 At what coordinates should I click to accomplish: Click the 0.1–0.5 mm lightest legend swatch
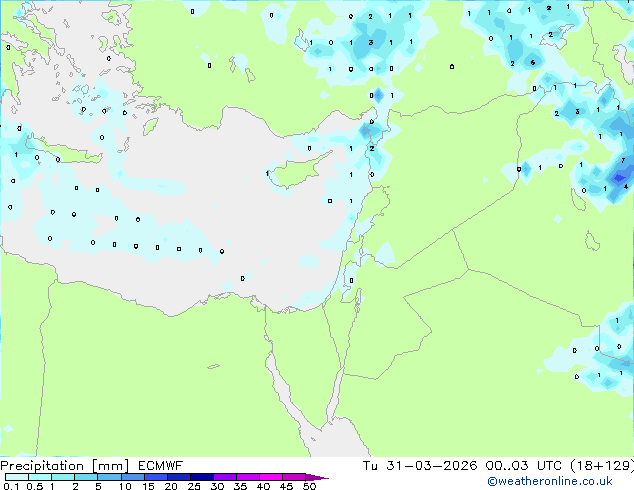pyautogui.click(x=17, y=477)
